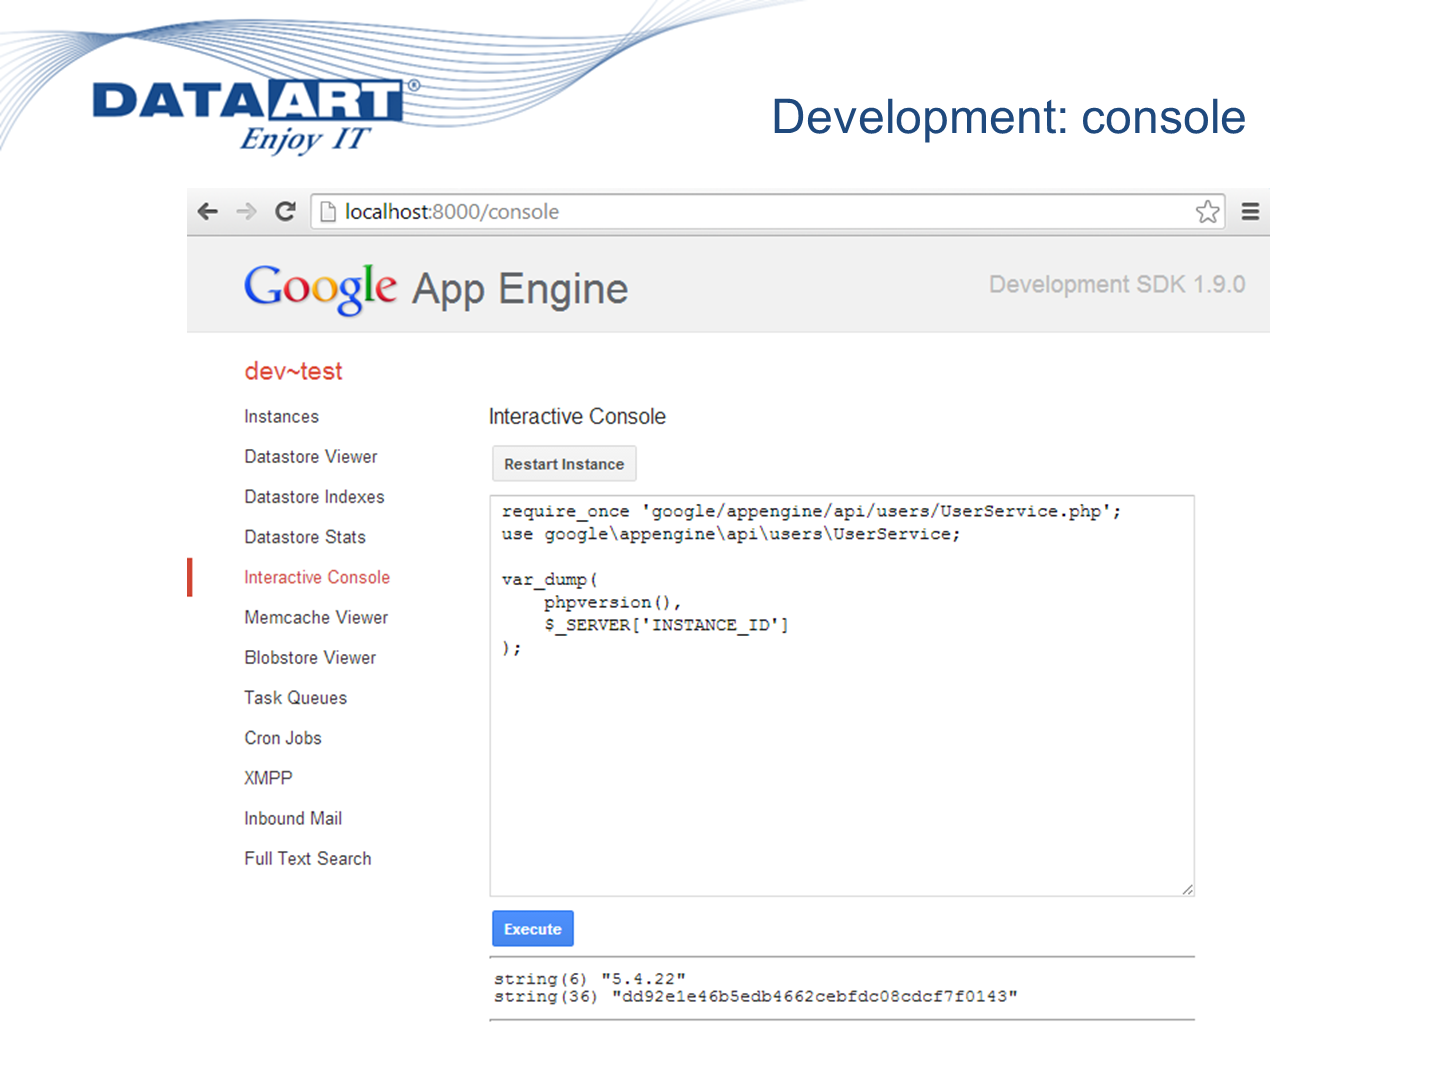This screenshot has width=1440, height=1083.
Task: Run the code with Execute button
Action: 532,929
